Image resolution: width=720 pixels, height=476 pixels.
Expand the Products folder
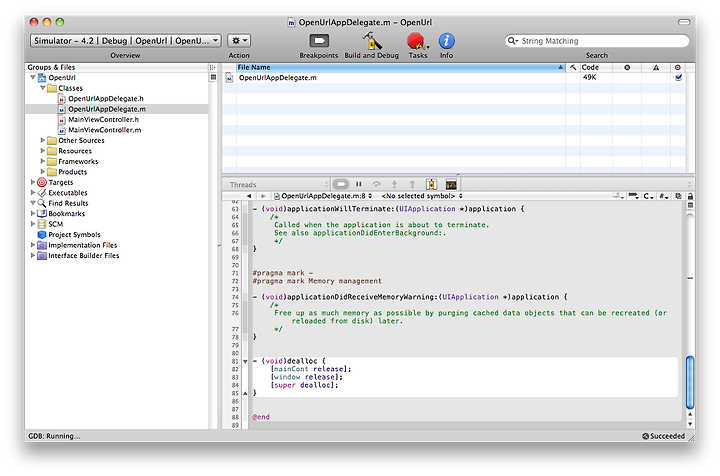[43, 172]
